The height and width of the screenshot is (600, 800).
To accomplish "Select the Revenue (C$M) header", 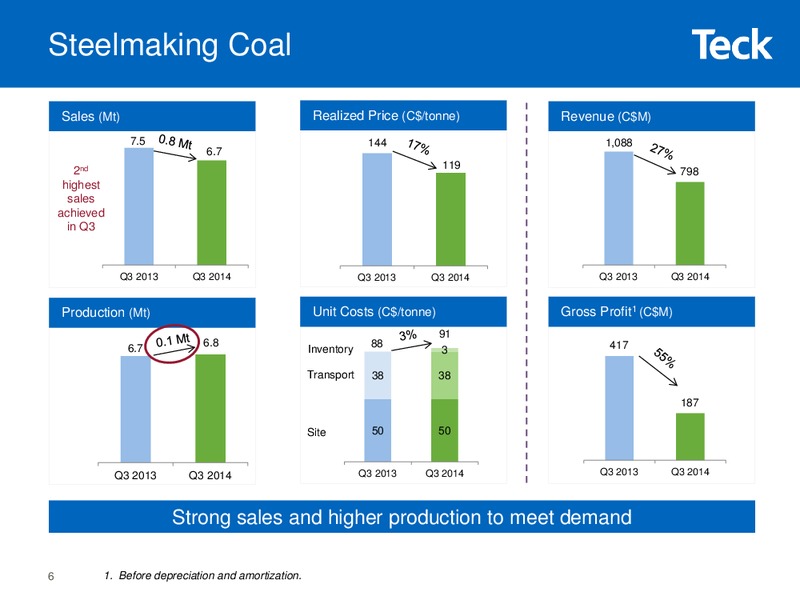I will pos(652,116).
